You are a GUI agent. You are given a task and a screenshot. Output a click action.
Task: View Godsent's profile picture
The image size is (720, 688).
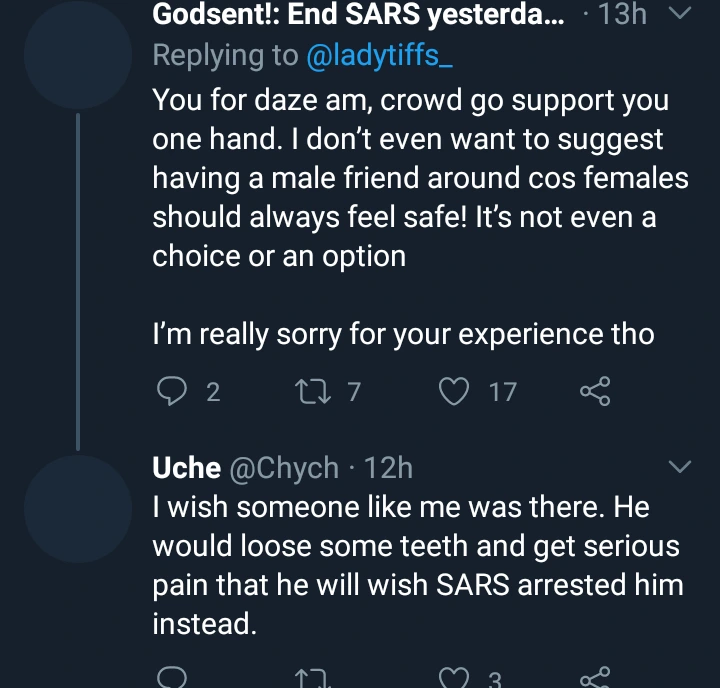click(78, 60)
